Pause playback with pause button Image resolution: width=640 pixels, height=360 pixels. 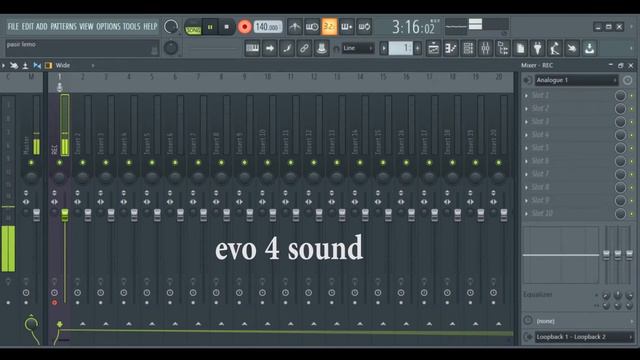[210, 27]
